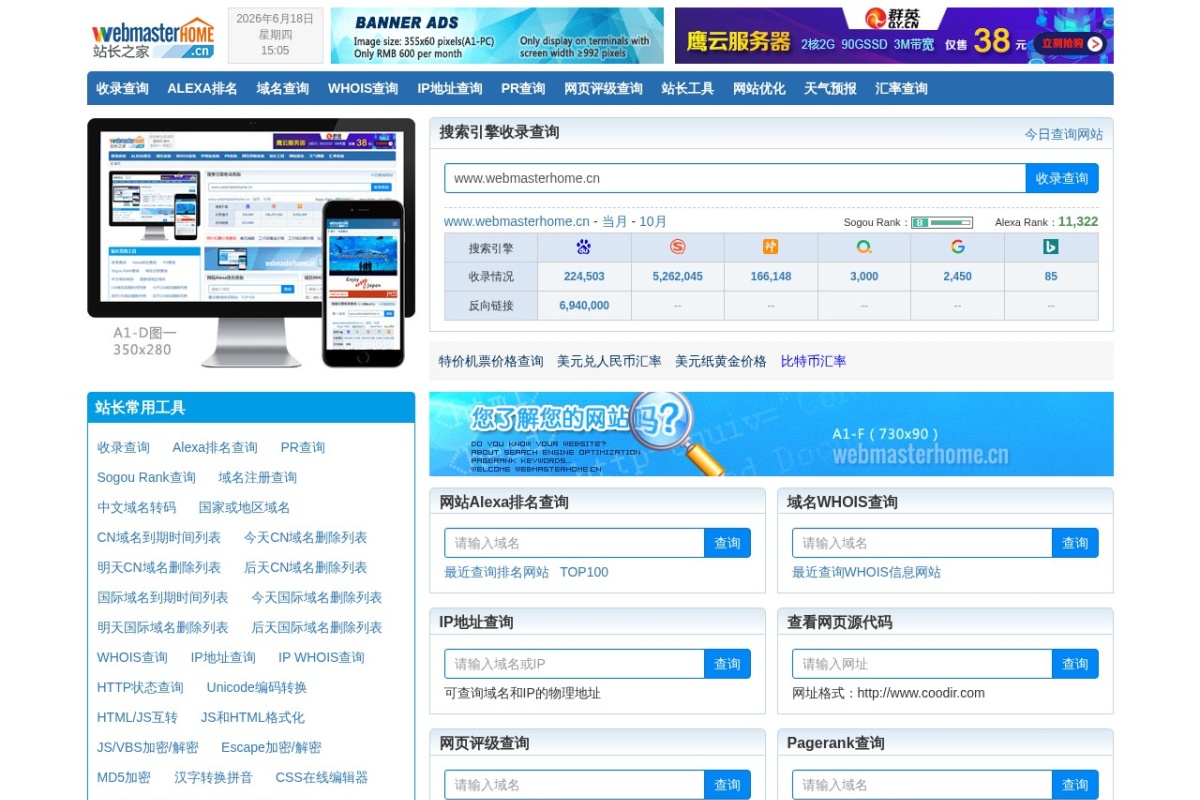Open the 美元纸黄金价格 link

pyautogui.click(x=721, y=361)
